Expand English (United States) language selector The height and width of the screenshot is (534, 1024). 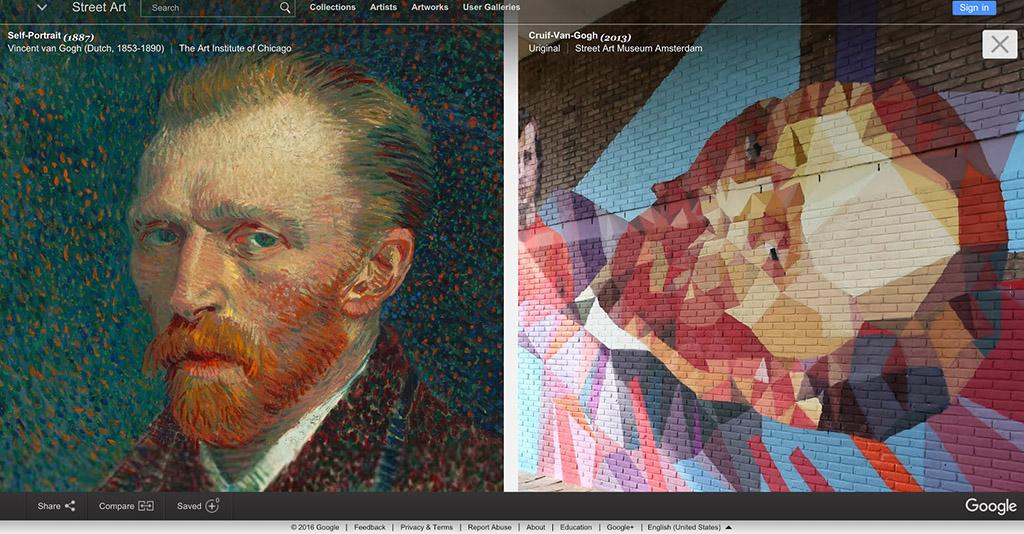point(690,527)
